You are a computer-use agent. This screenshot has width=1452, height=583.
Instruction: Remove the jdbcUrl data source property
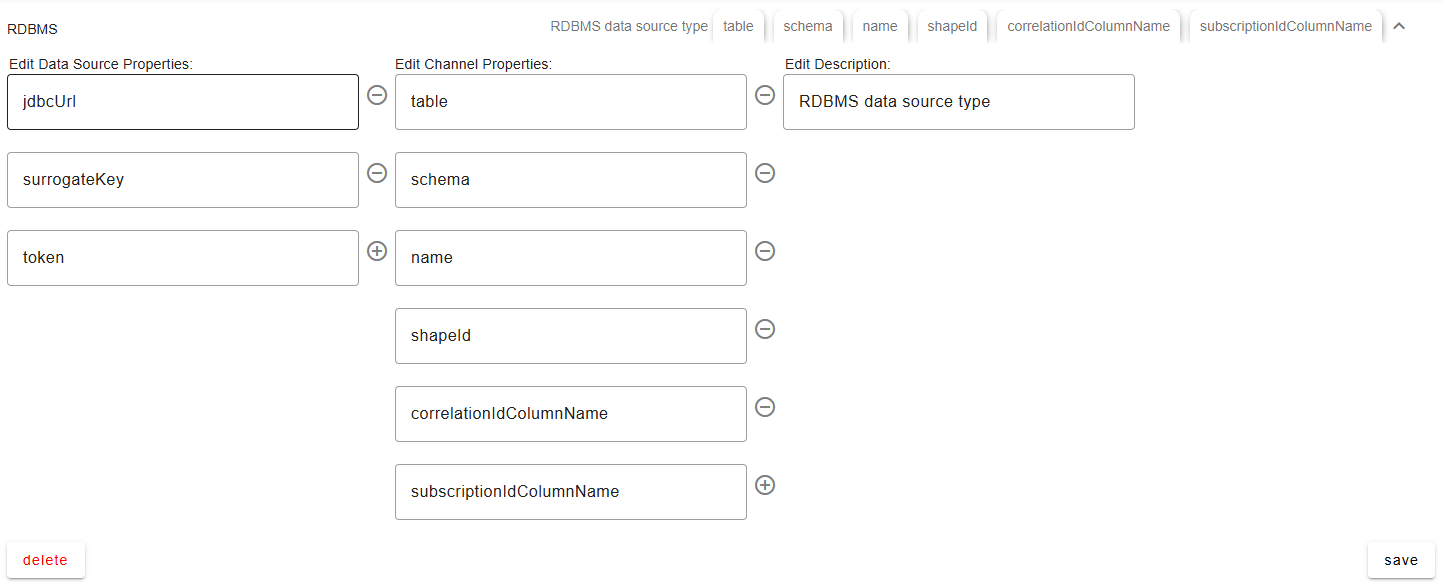(x=377, y=95)
